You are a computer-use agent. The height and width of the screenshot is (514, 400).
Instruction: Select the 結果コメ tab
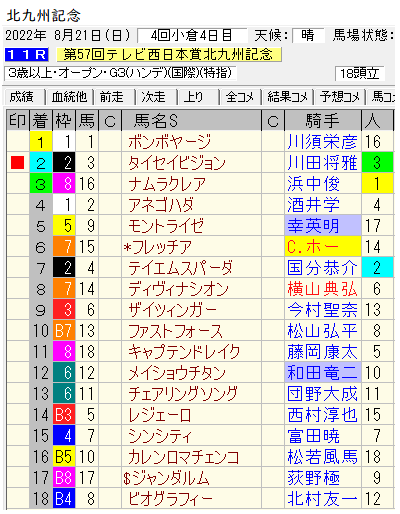(x=287, y=97)
